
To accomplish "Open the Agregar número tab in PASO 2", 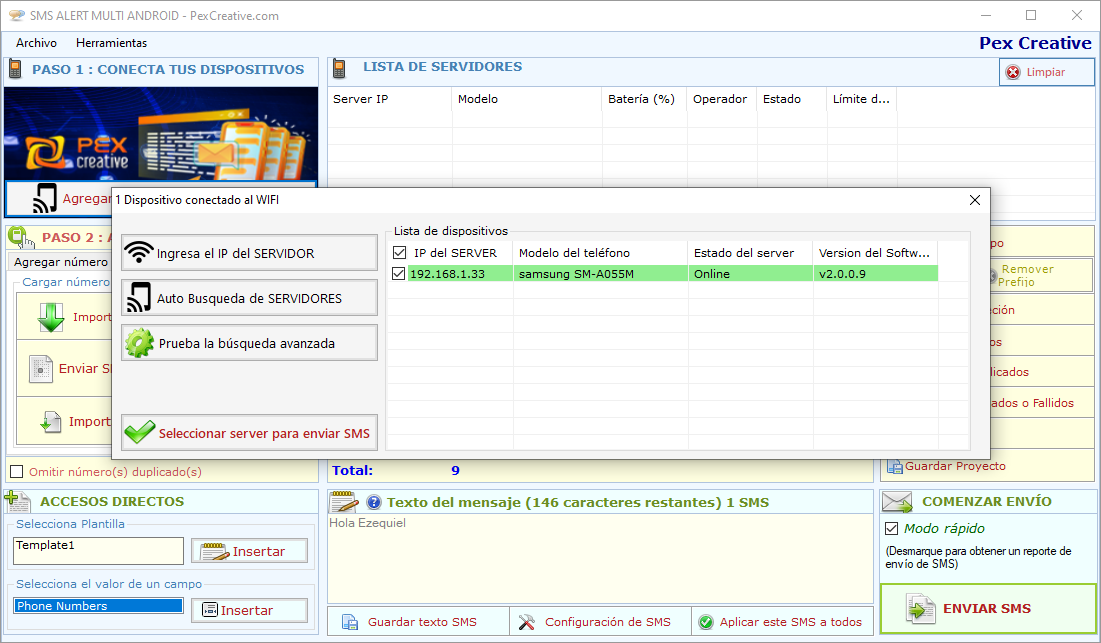I will [x=61, y=262].
